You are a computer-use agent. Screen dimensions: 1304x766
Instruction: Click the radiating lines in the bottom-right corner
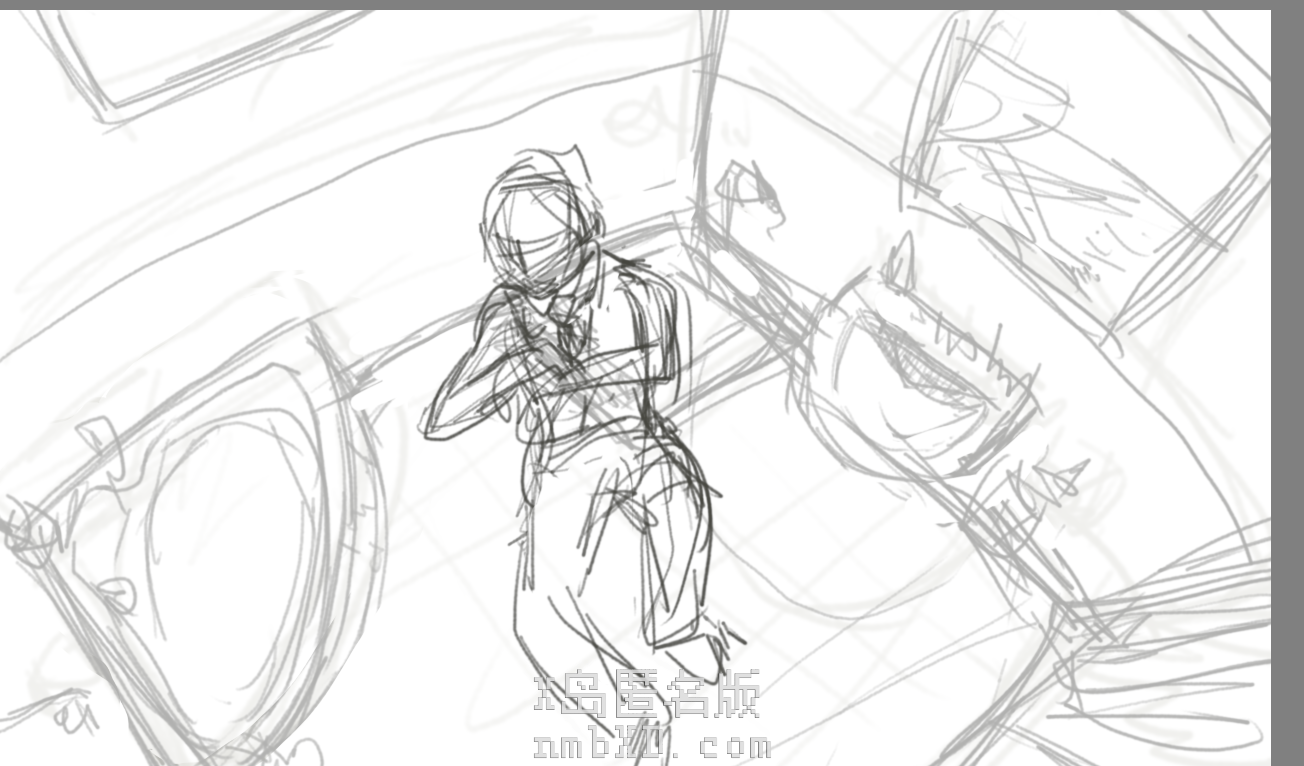[1170, 650]
